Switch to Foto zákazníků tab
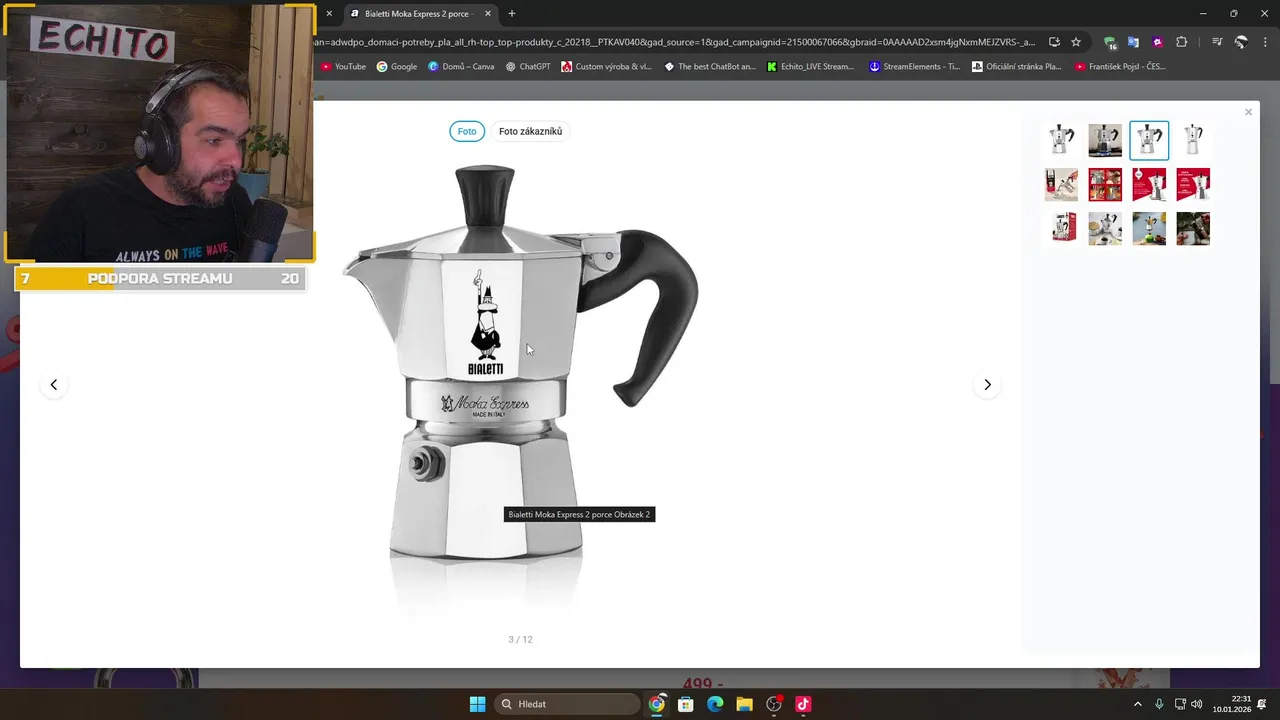The height and width of the screenshot is (720, 1280). (x=530, y=131)
